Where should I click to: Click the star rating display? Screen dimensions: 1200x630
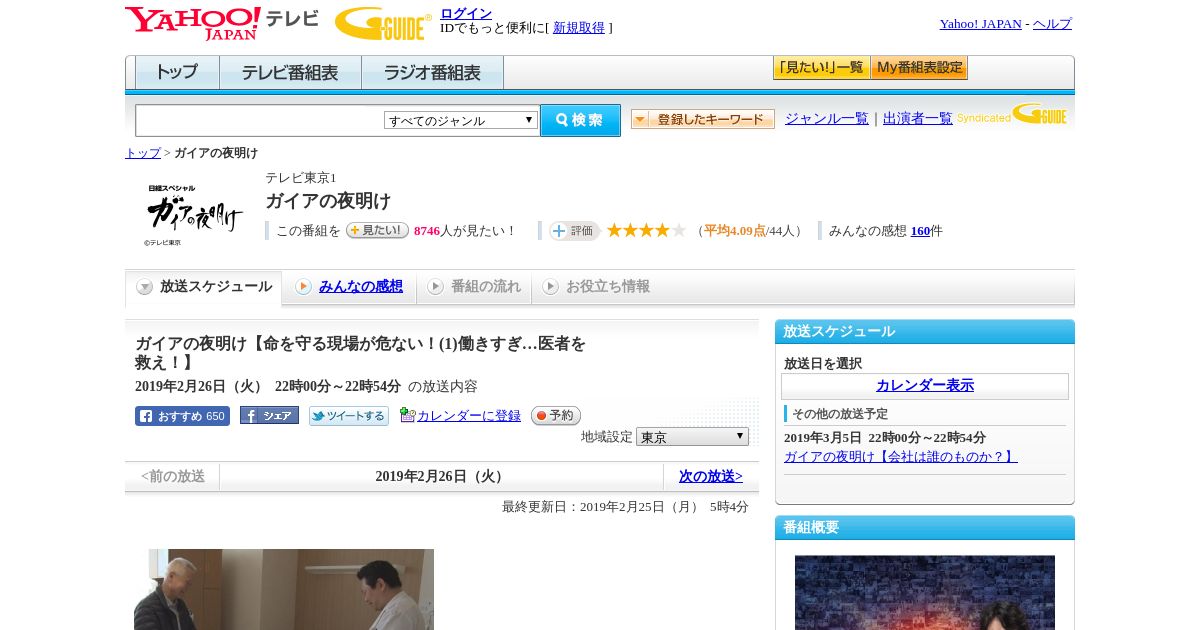click(646, 230)
